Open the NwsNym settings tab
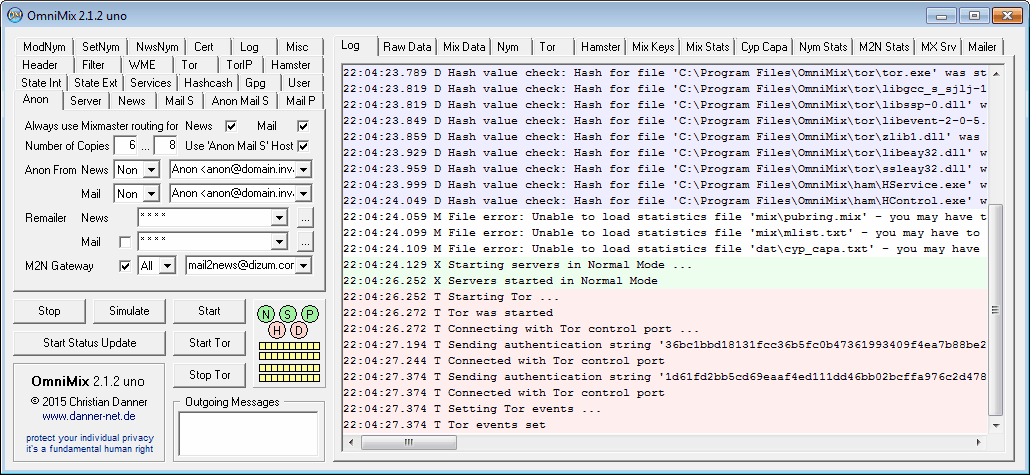 (157, 47)
